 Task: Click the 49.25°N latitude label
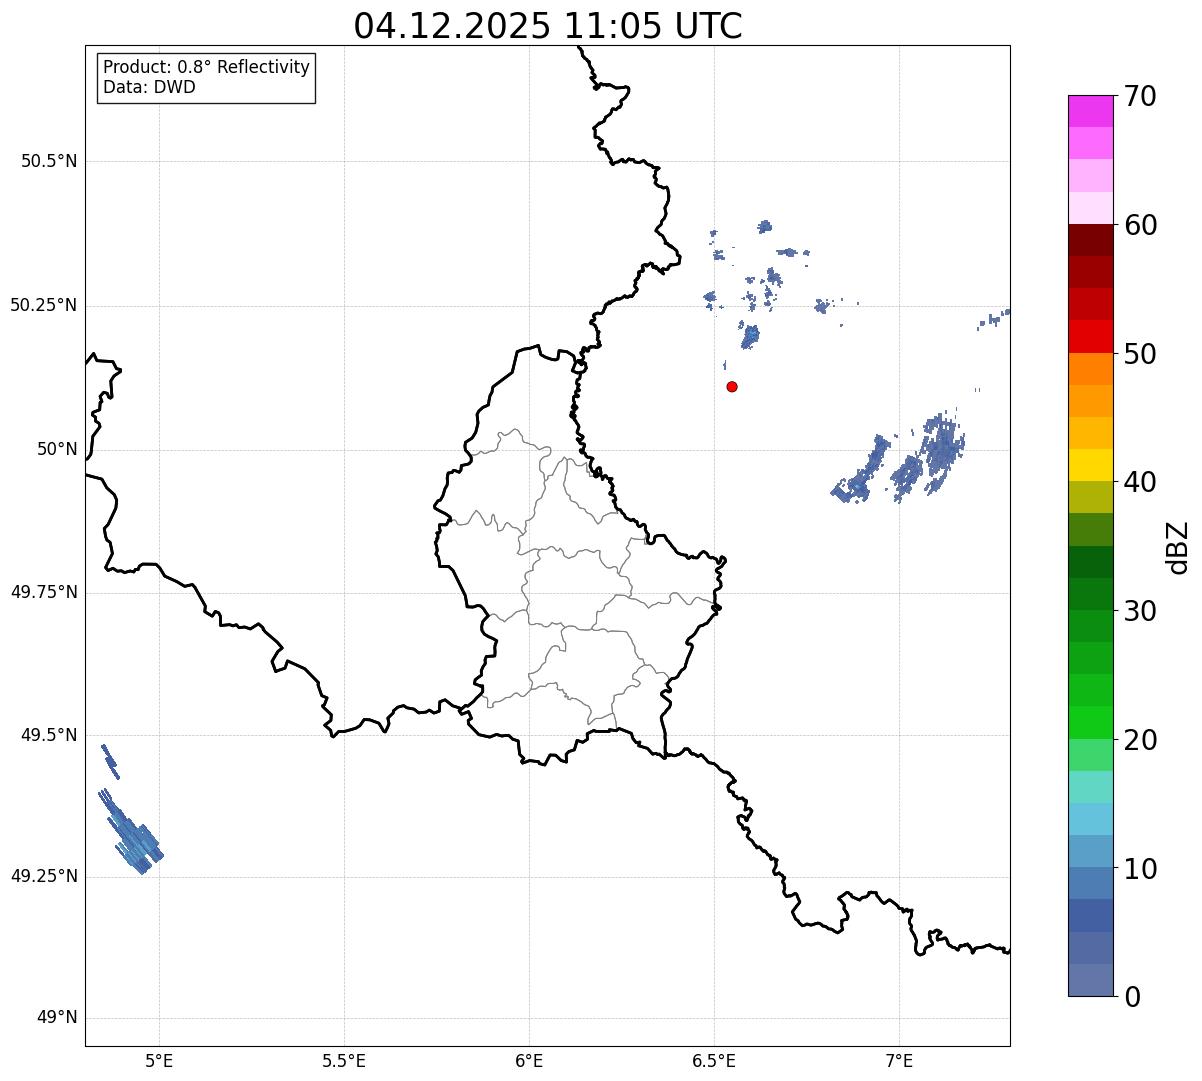(44, 876)
